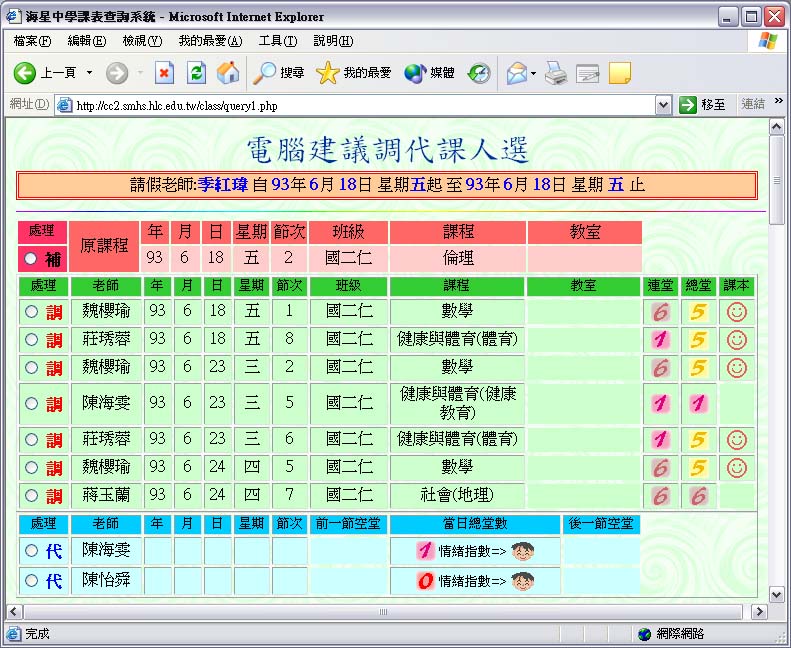Click the address bar URL field
Image resolution: width=791 pixels, height=648 pixels.
360,105
